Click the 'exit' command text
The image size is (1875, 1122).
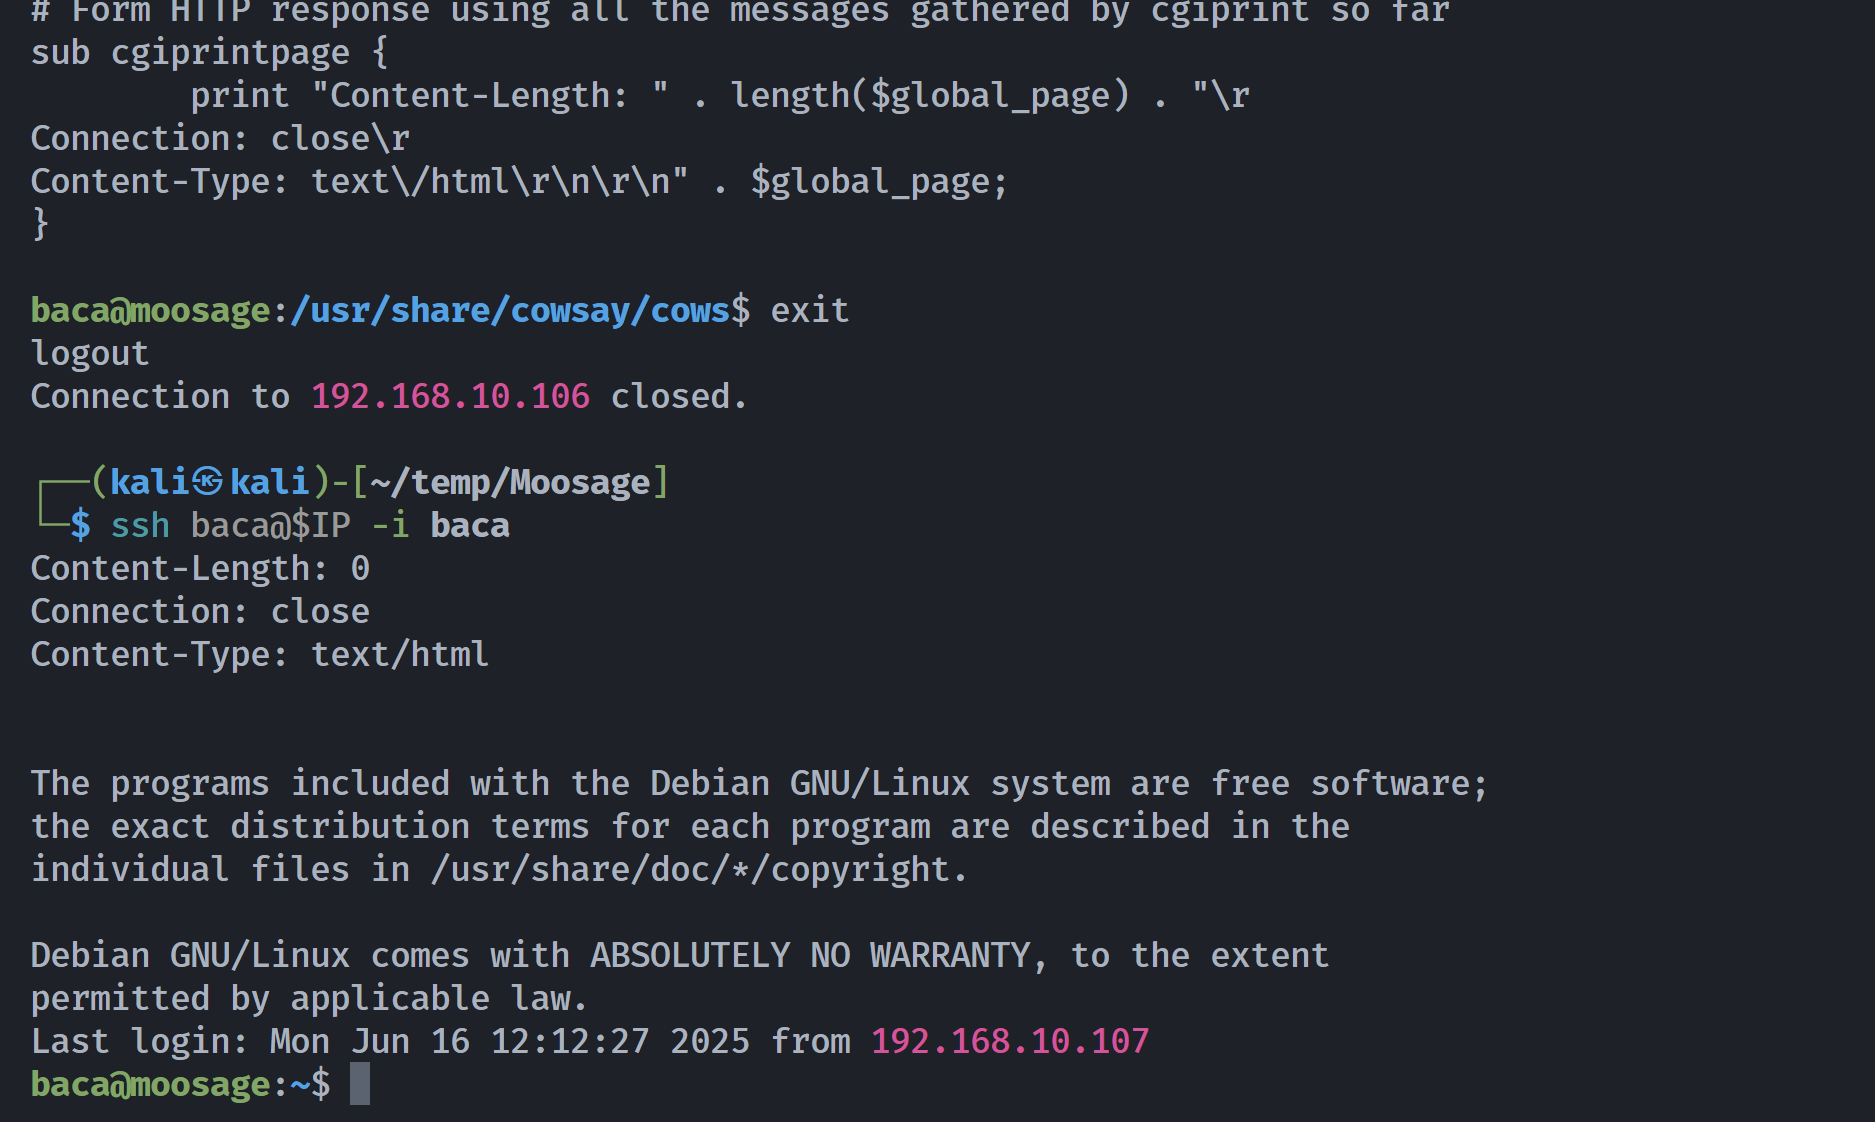tap(810, 310)
